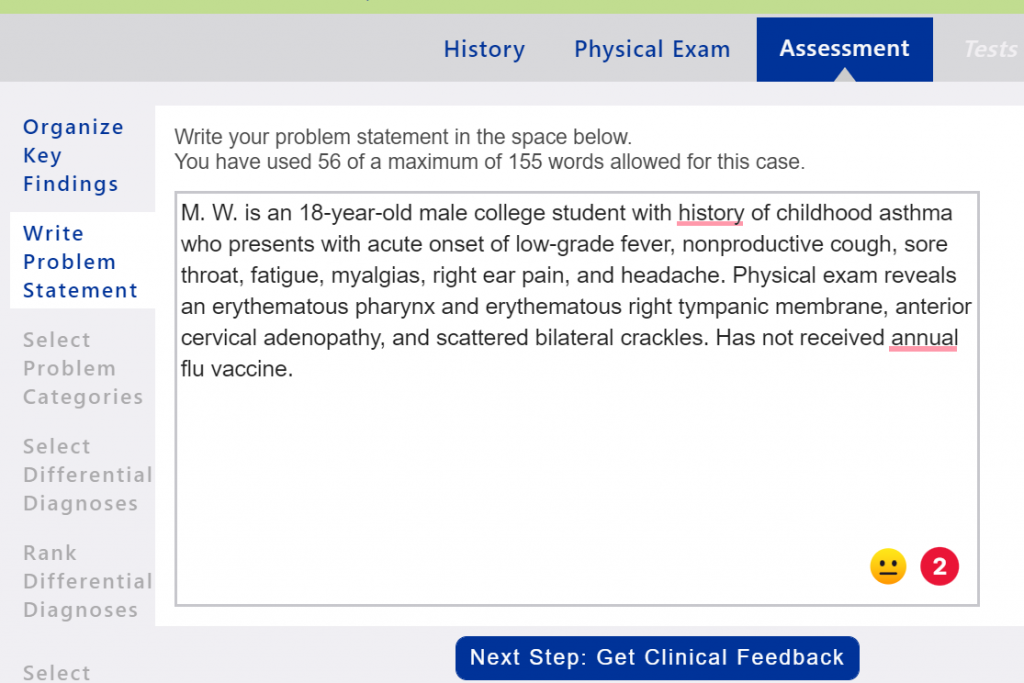The image size is (1024, 683).
Task: Open the History tab
Action: [484, 49]
